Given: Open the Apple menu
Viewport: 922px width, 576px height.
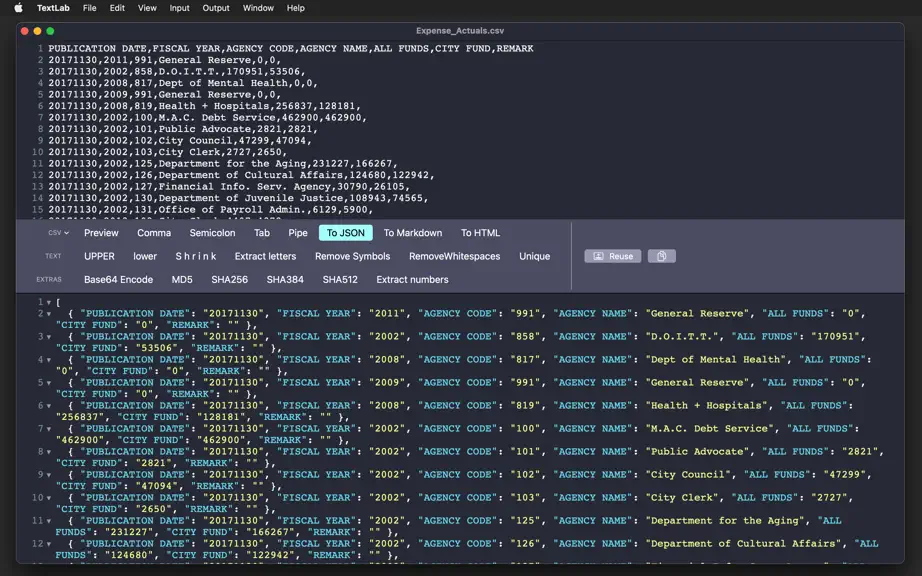Looking at the screenshot, I should pyautogui.click(x=18, y=8).
